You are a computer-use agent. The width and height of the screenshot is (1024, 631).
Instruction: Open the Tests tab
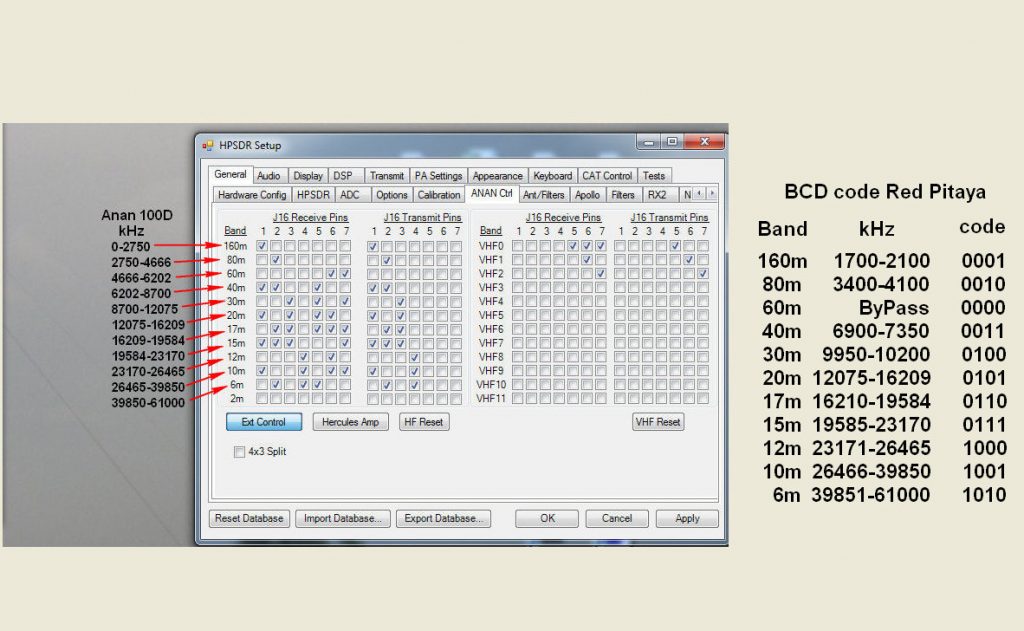654,176
